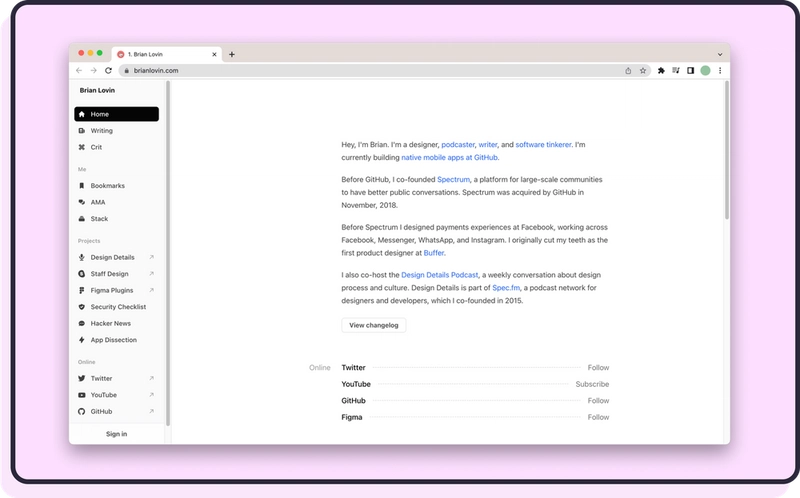Screen dimensions: 800x498
Task: Click Follow in the Twitter row
Action: (598, 367)
